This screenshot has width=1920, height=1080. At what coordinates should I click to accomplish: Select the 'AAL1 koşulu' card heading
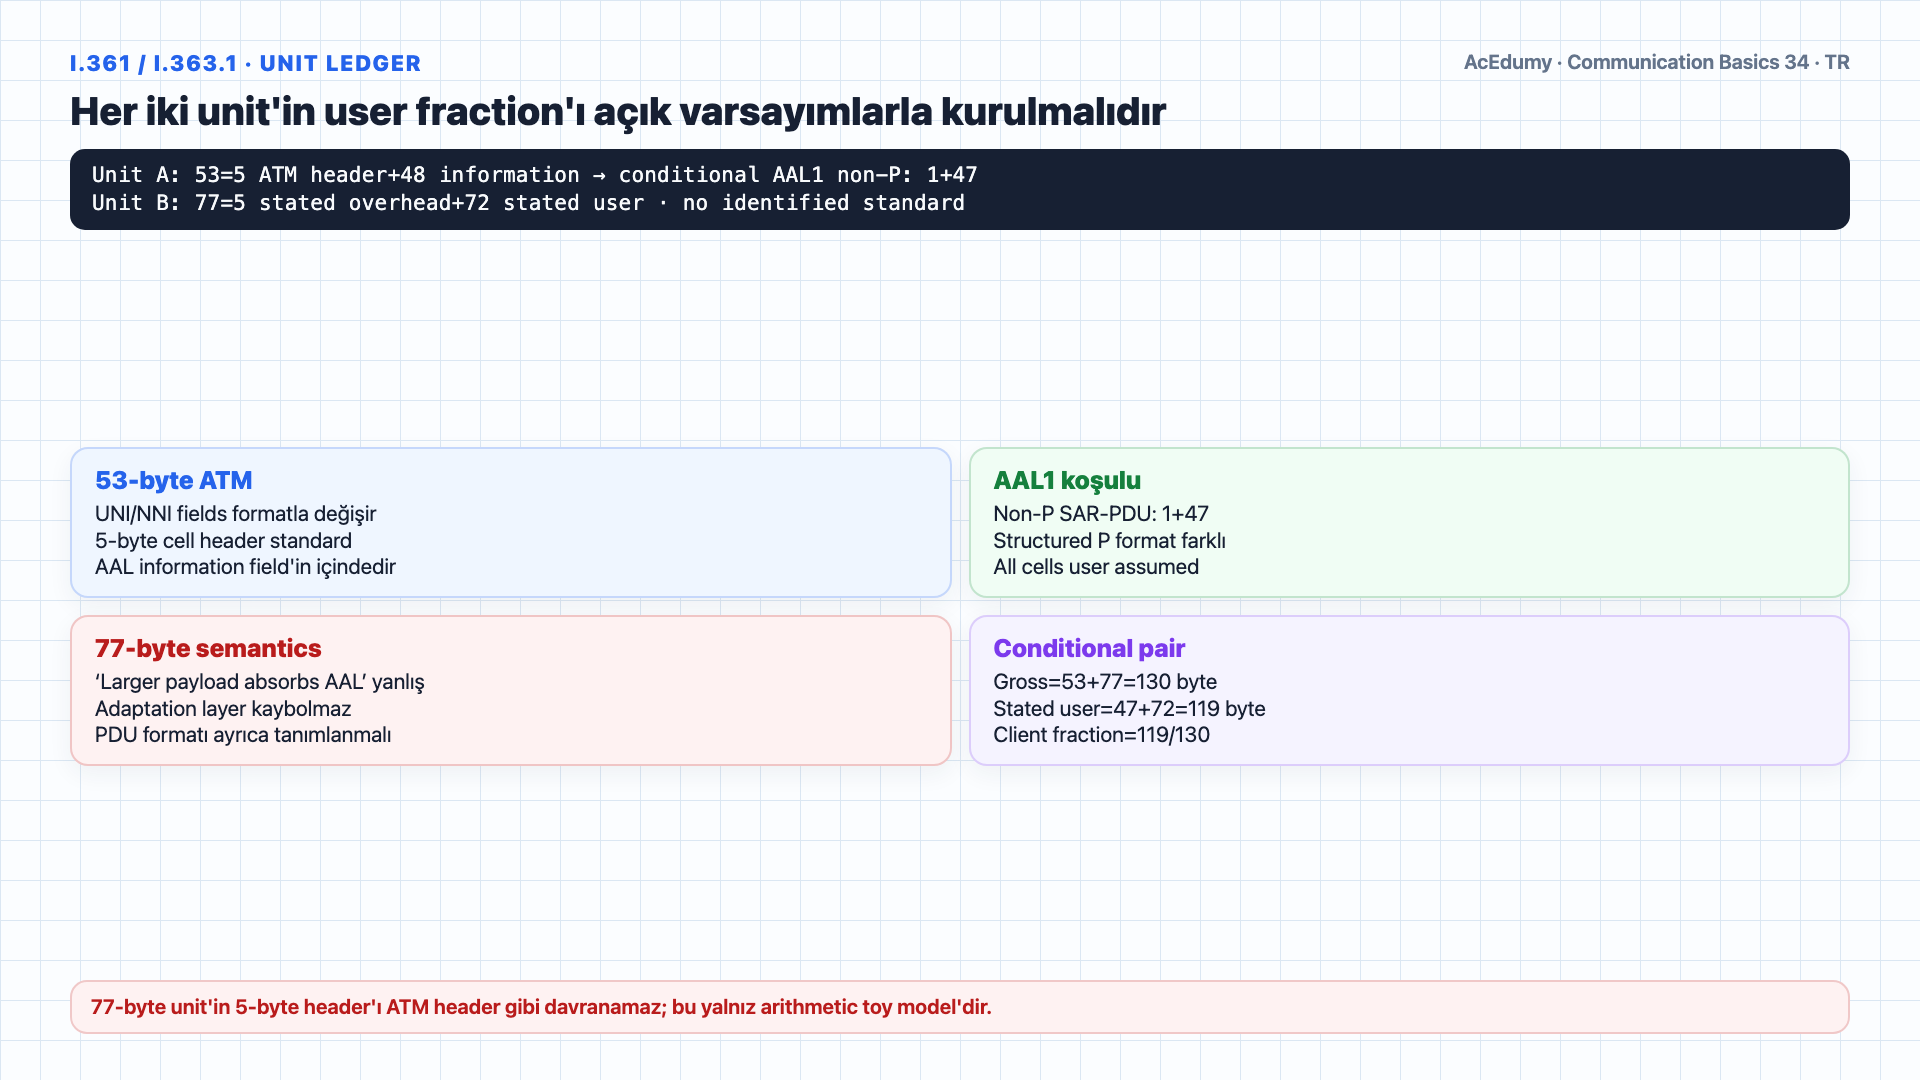click(1067, 480)
